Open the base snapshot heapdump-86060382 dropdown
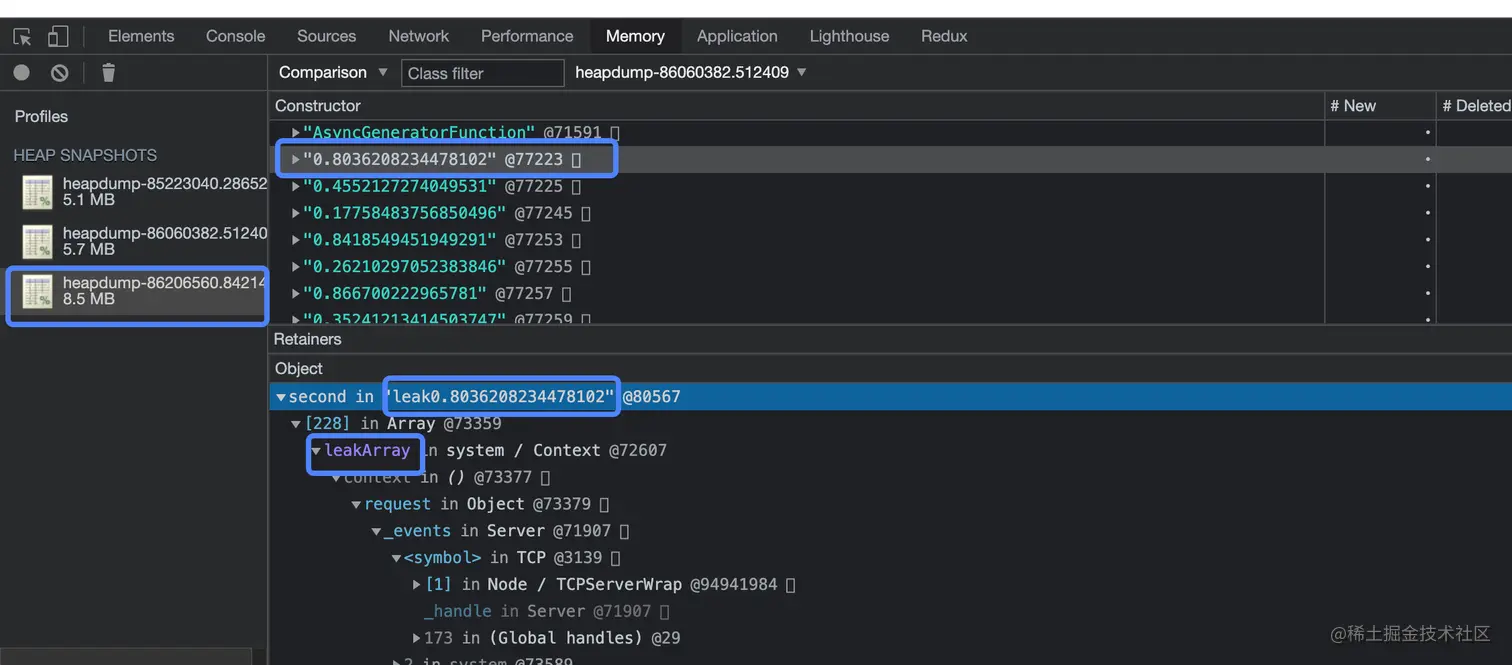The width and height of the screenshot is (1512, 665). click(690, 73)
